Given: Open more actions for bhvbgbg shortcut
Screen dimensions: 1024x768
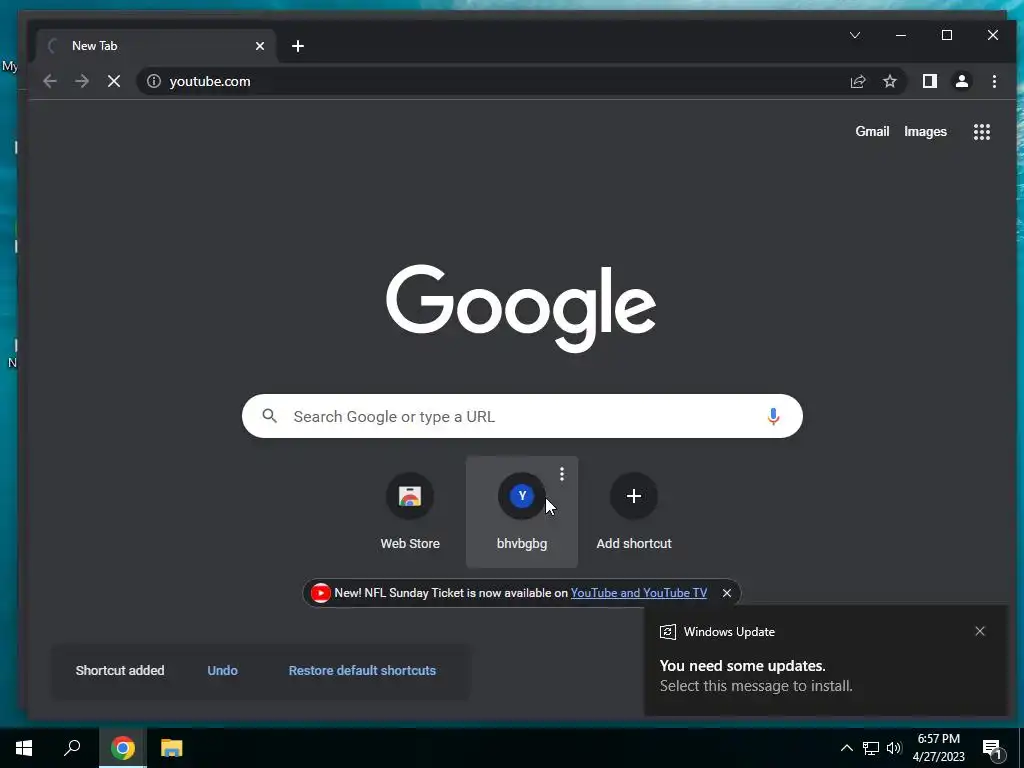Looking at the screenshot, I should pos(562,474).
